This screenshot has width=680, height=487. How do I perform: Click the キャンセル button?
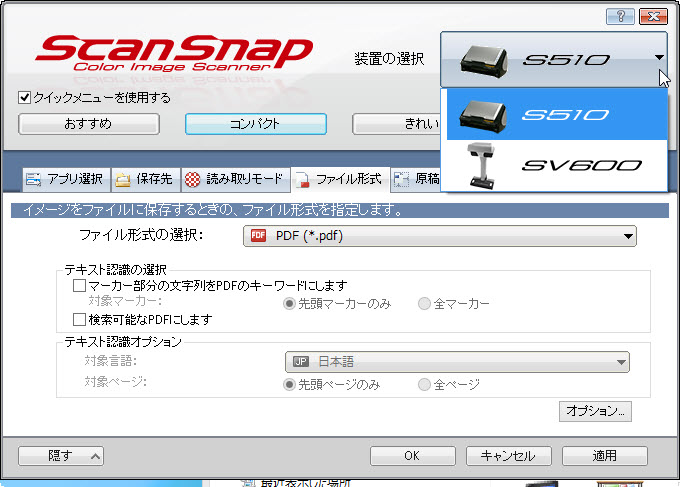tap(509, 456)
